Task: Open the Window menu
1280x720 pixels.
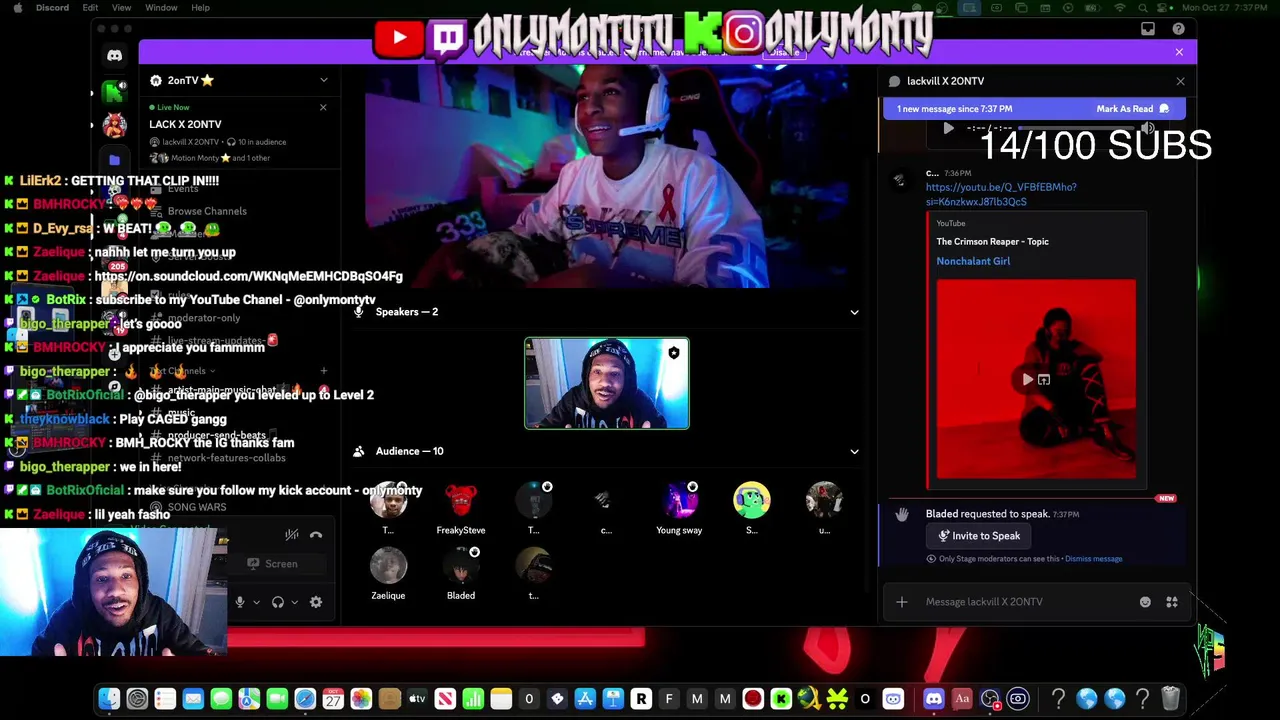Action: click(x=161, y=8)
